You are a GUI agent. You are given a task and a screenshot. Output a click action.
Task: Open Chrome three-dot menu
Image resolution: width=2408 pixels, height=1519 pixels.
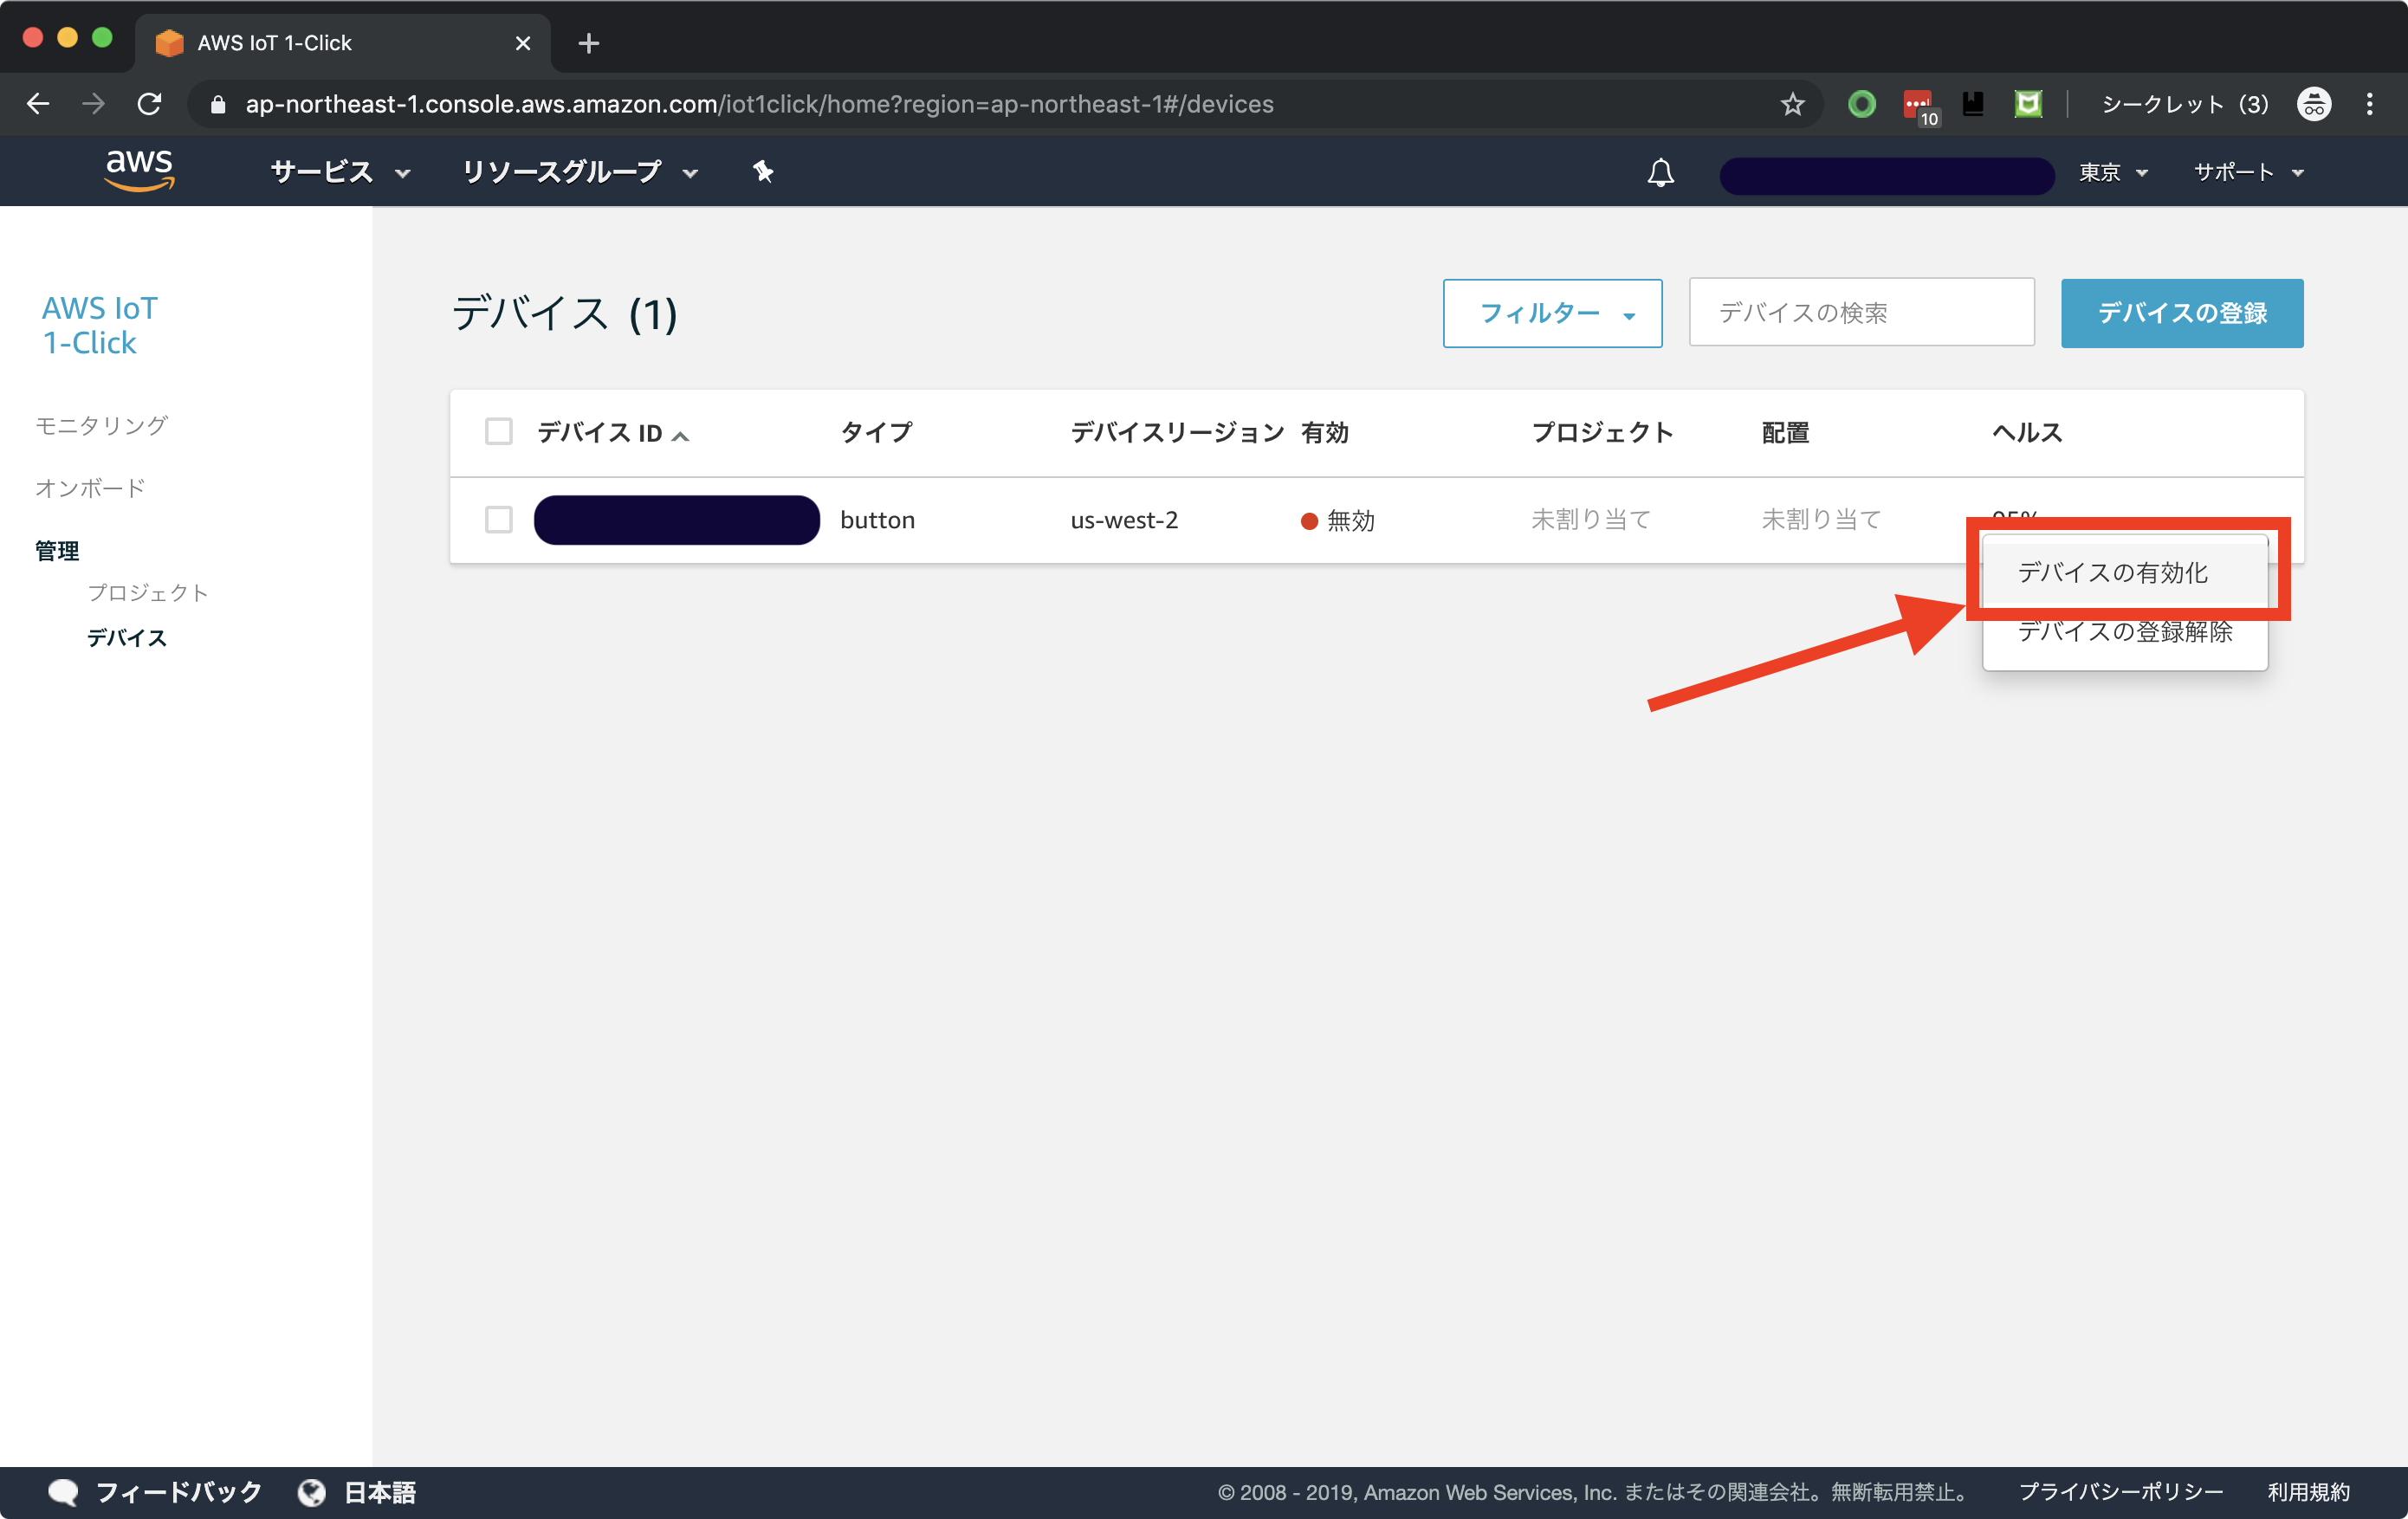(2370, 104)
